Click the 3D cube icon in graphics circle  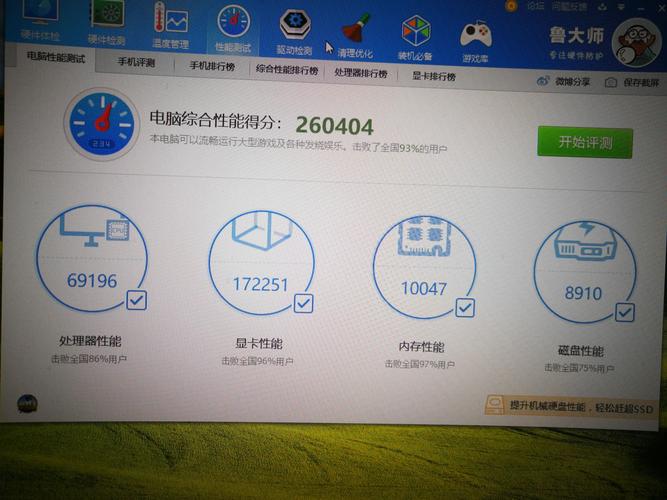(x=262, y=230)
